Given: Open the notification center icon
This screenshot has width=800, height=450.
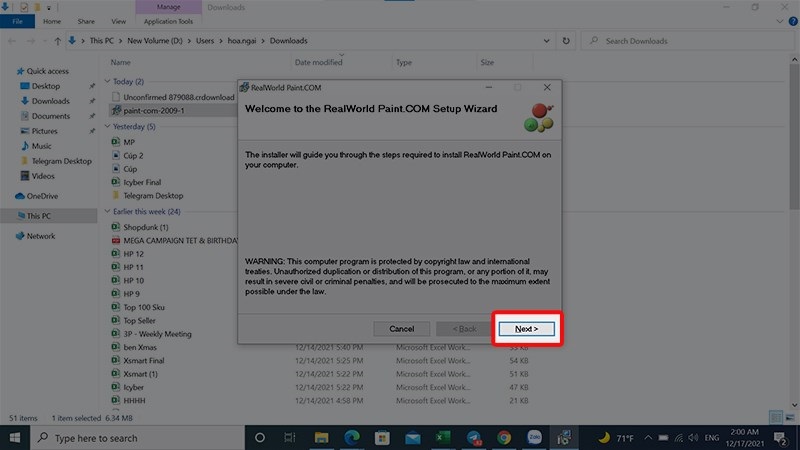Looking at the screenshot, I should click(x=780, y=438).
